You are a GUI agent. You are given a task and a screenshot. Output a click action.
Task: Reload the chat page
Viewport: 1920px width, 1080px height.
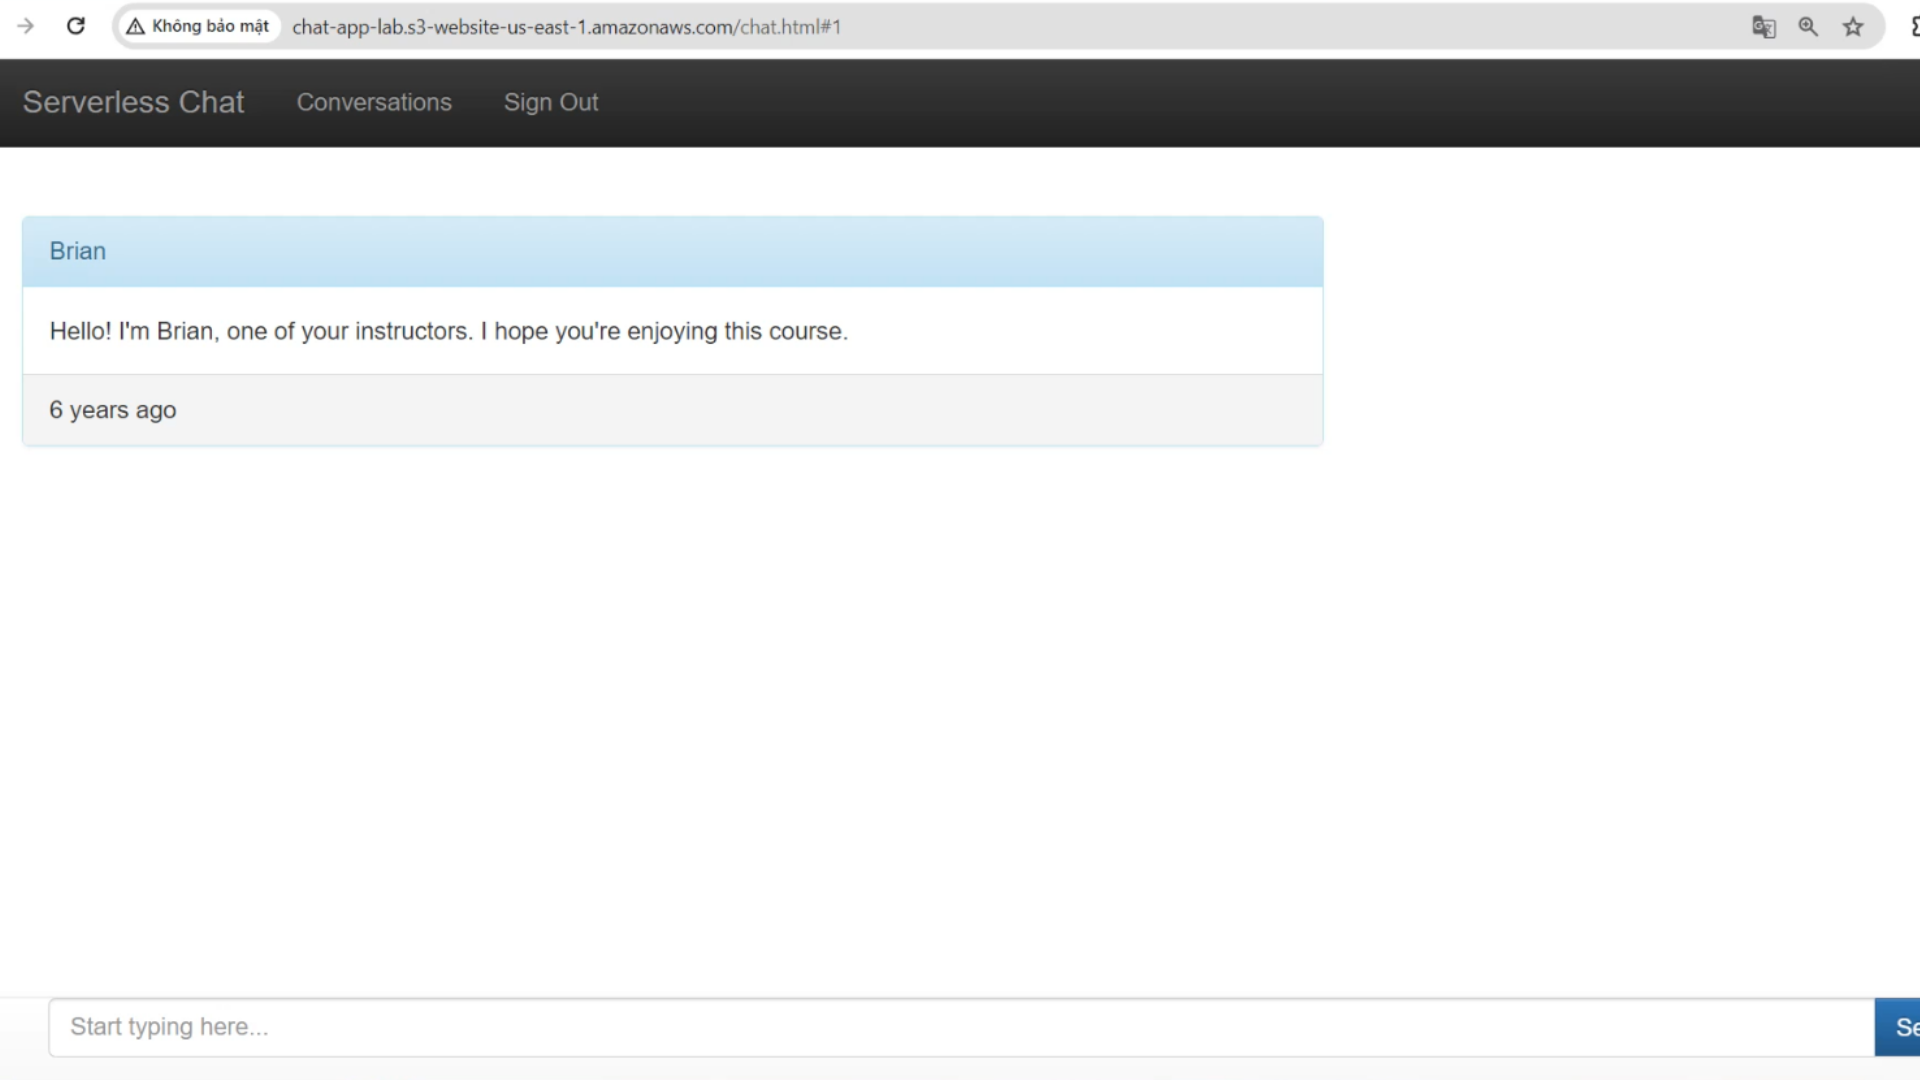[x=76, y=27]
